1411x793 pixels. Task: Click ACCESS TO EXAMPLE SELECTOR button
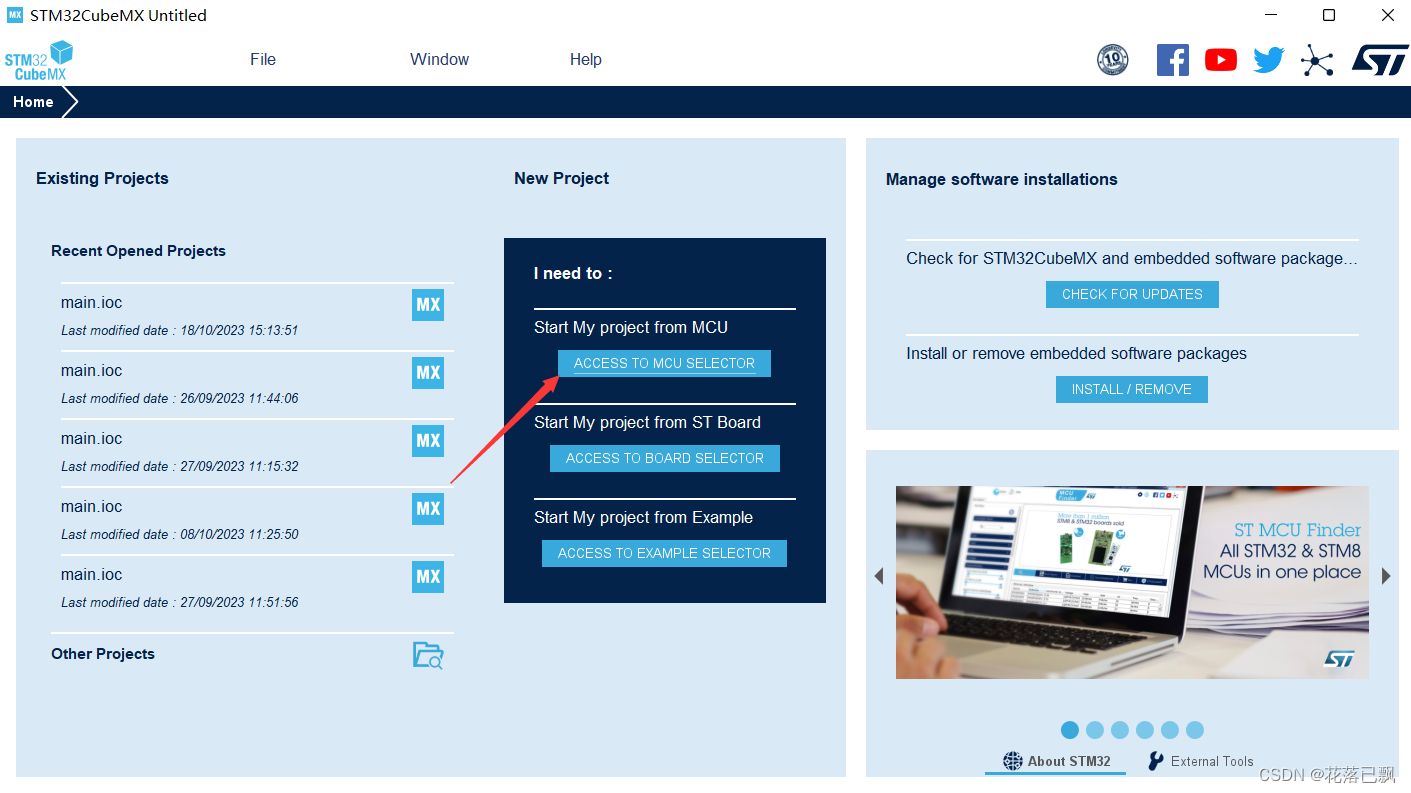click(x=664, y=553)
